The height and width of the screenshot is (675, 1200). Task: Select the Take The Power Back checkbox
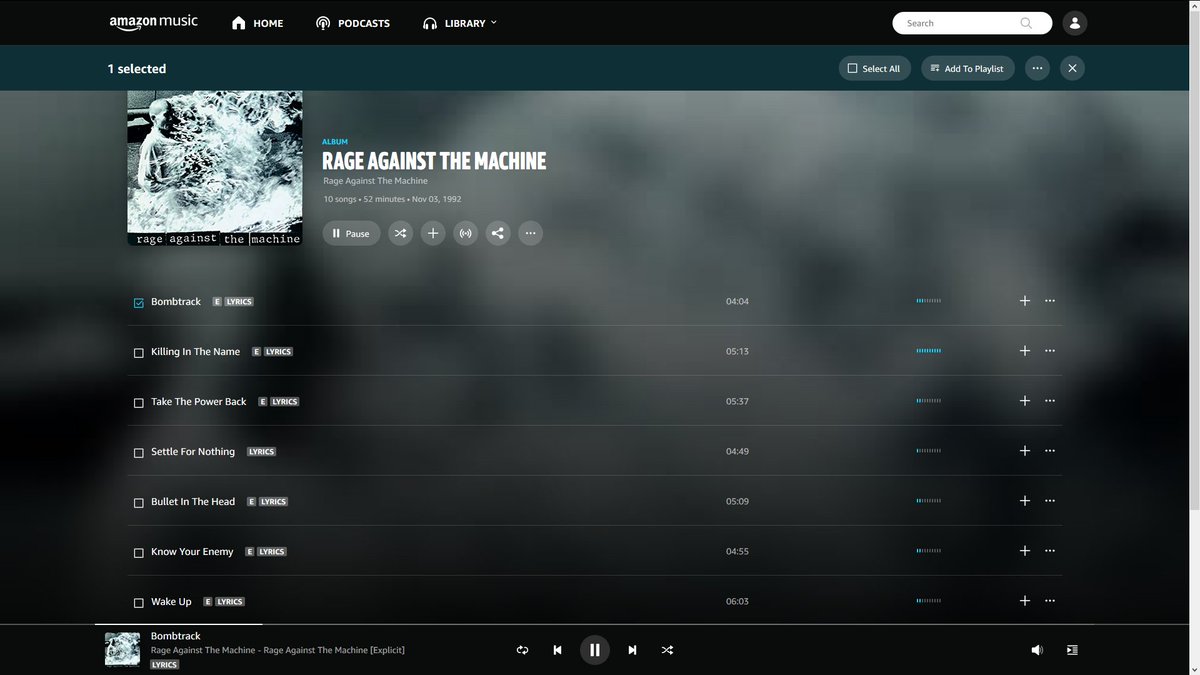pyautogui.click(x=139, y=403)
